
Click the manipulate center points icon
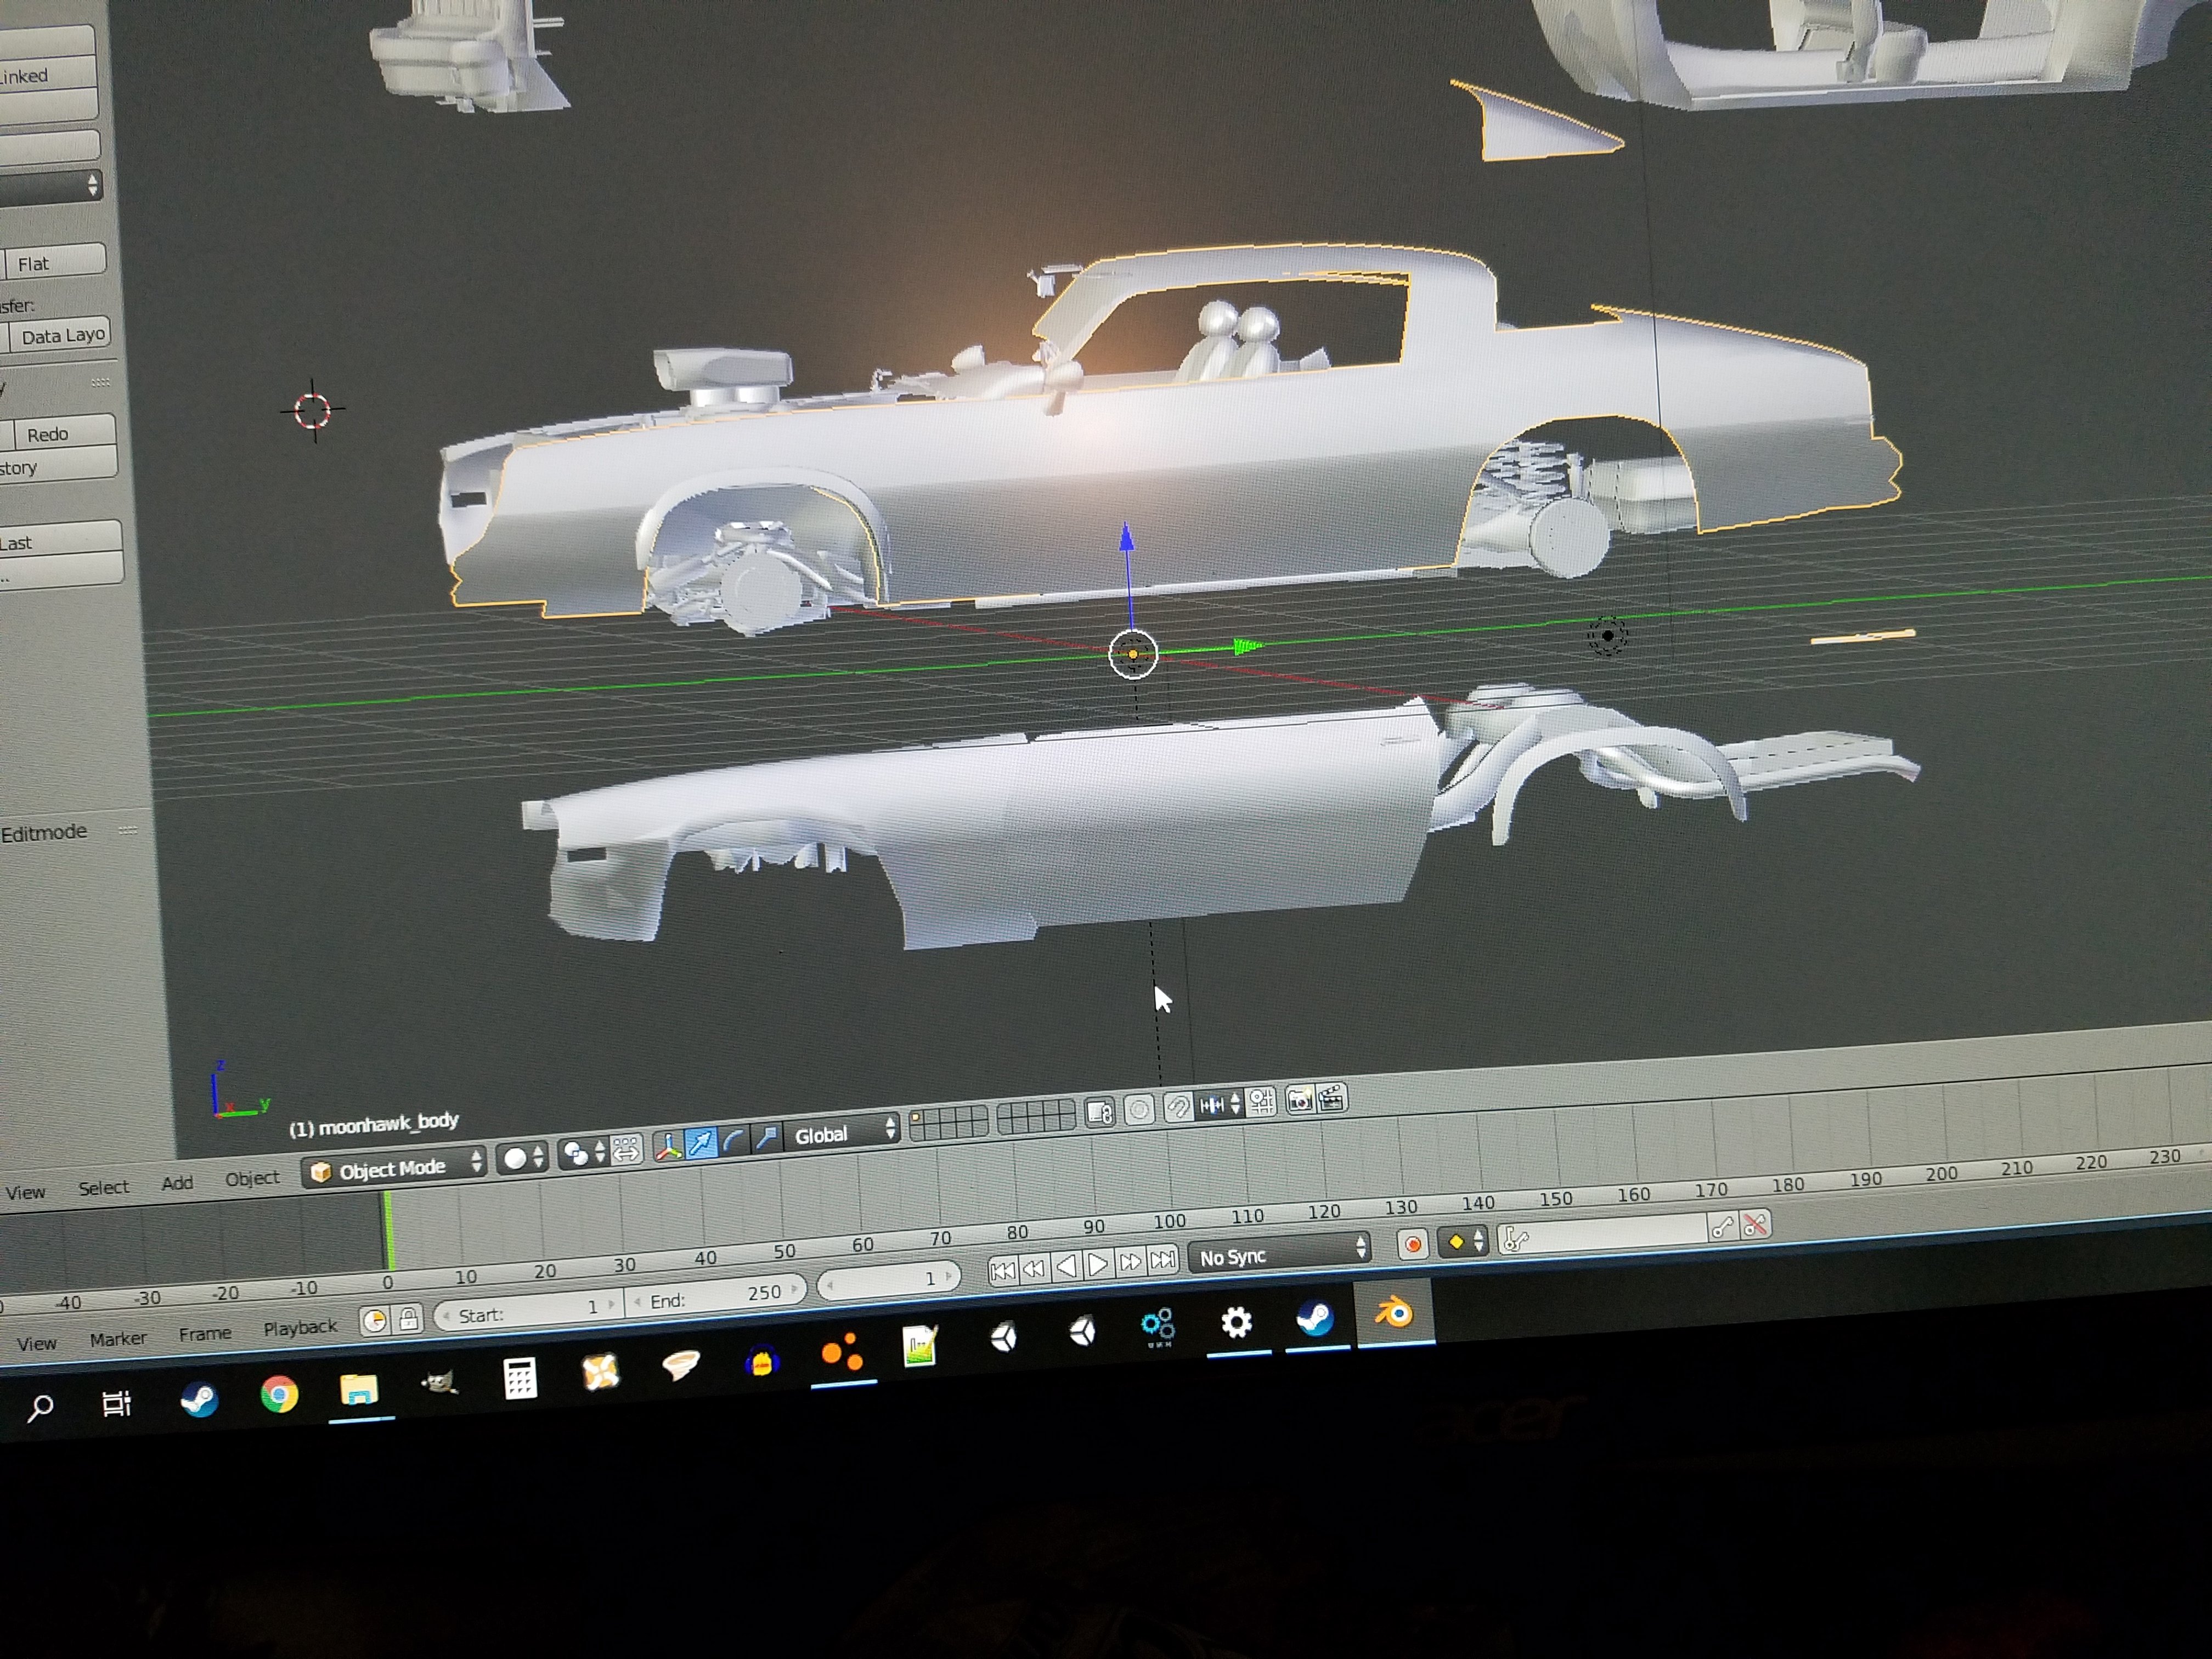(626, 1150)
